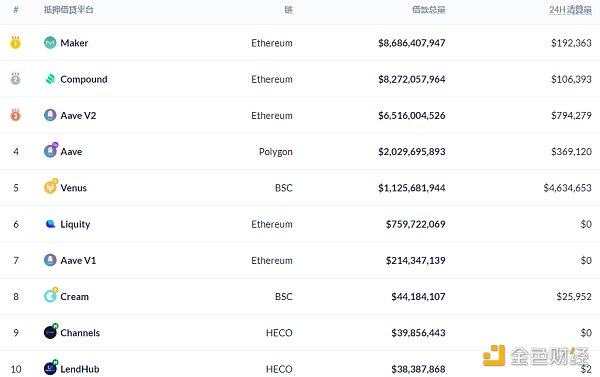Click the Channels dark round icon
The height and width of the screenshot is (377, 600).
[x=51, y=331]
